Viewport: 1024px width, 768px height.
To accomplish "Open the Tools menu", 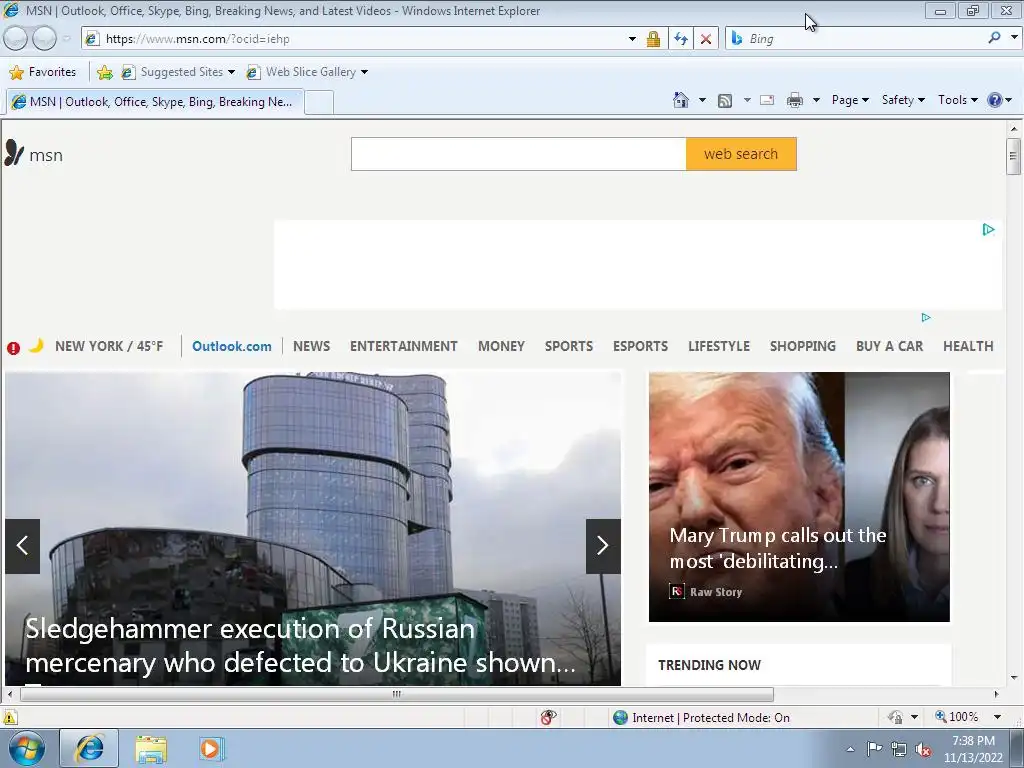I will (x=957, y=100).
